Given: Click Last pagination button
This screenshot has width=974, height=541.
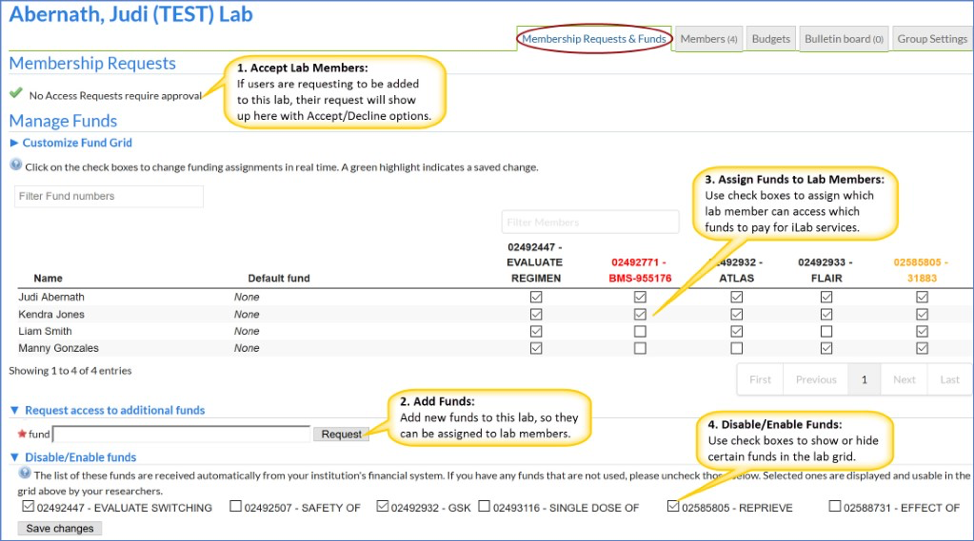Looking at the screenshot, I should 949,380.
